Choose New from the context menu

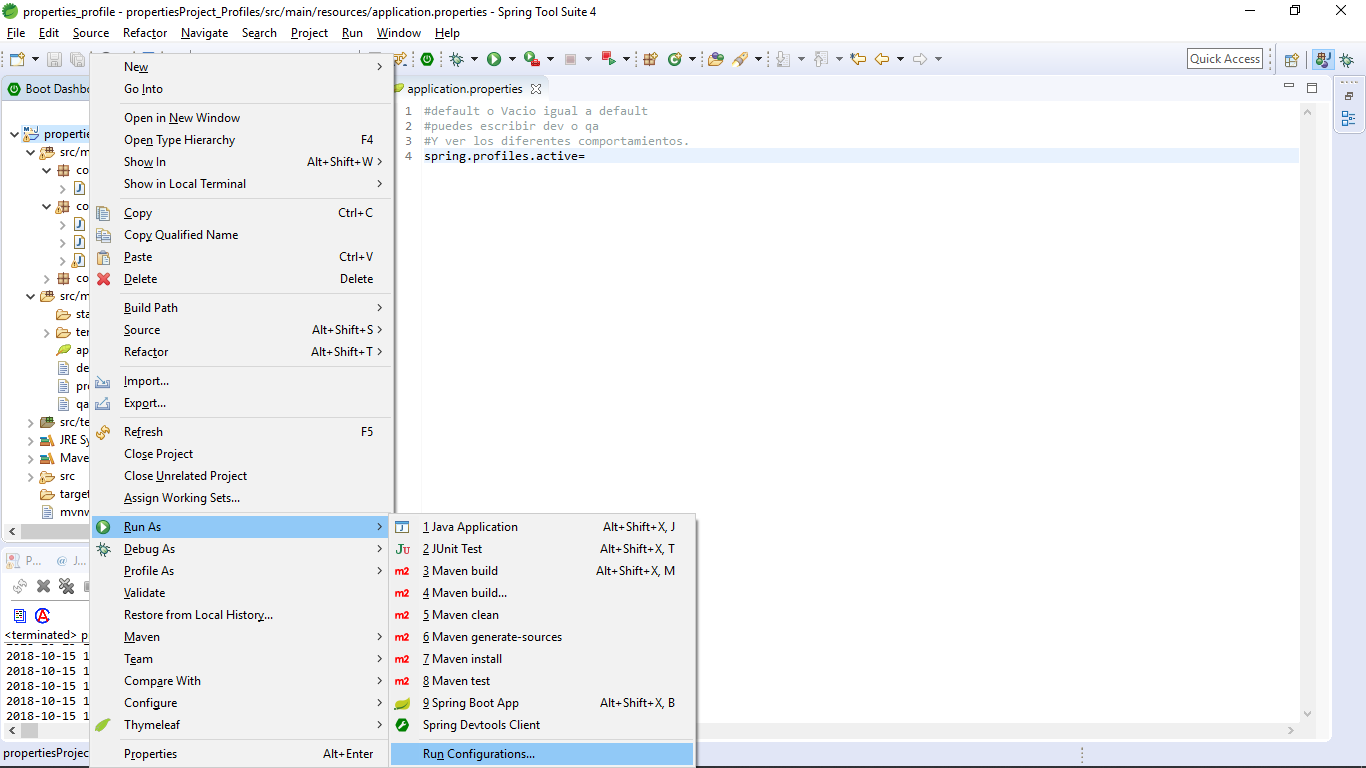click(x=240, y=67)
